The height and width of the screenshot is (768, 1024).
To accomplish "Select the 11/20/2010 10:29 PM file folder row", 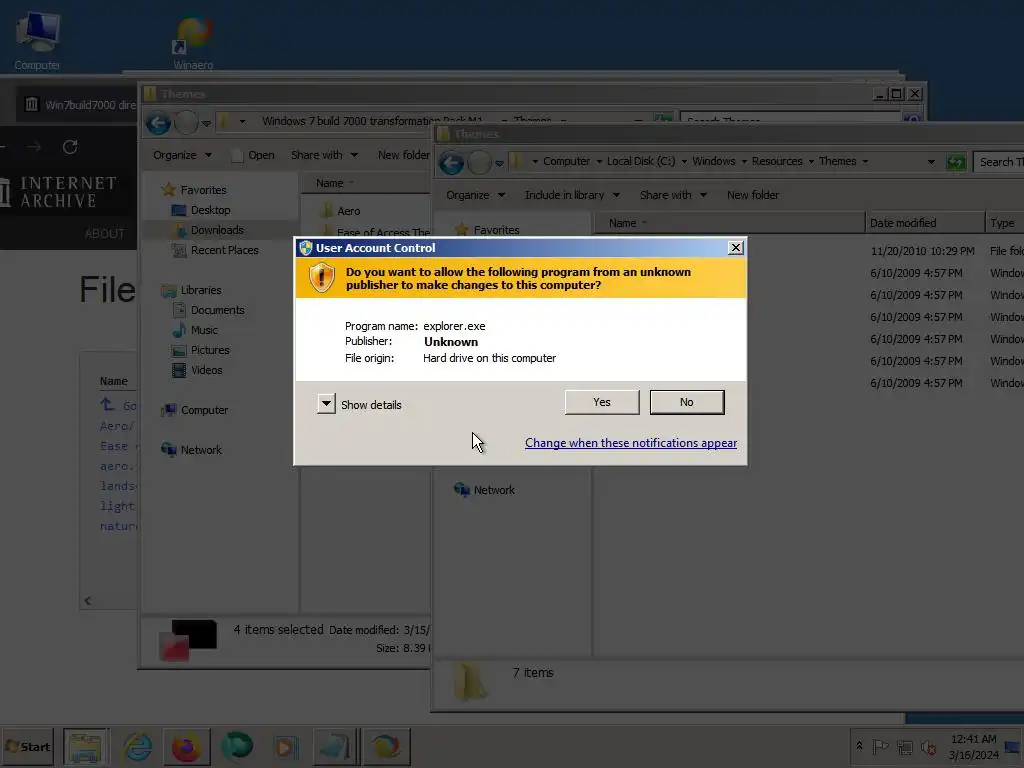I will click(x=810, y=251).
